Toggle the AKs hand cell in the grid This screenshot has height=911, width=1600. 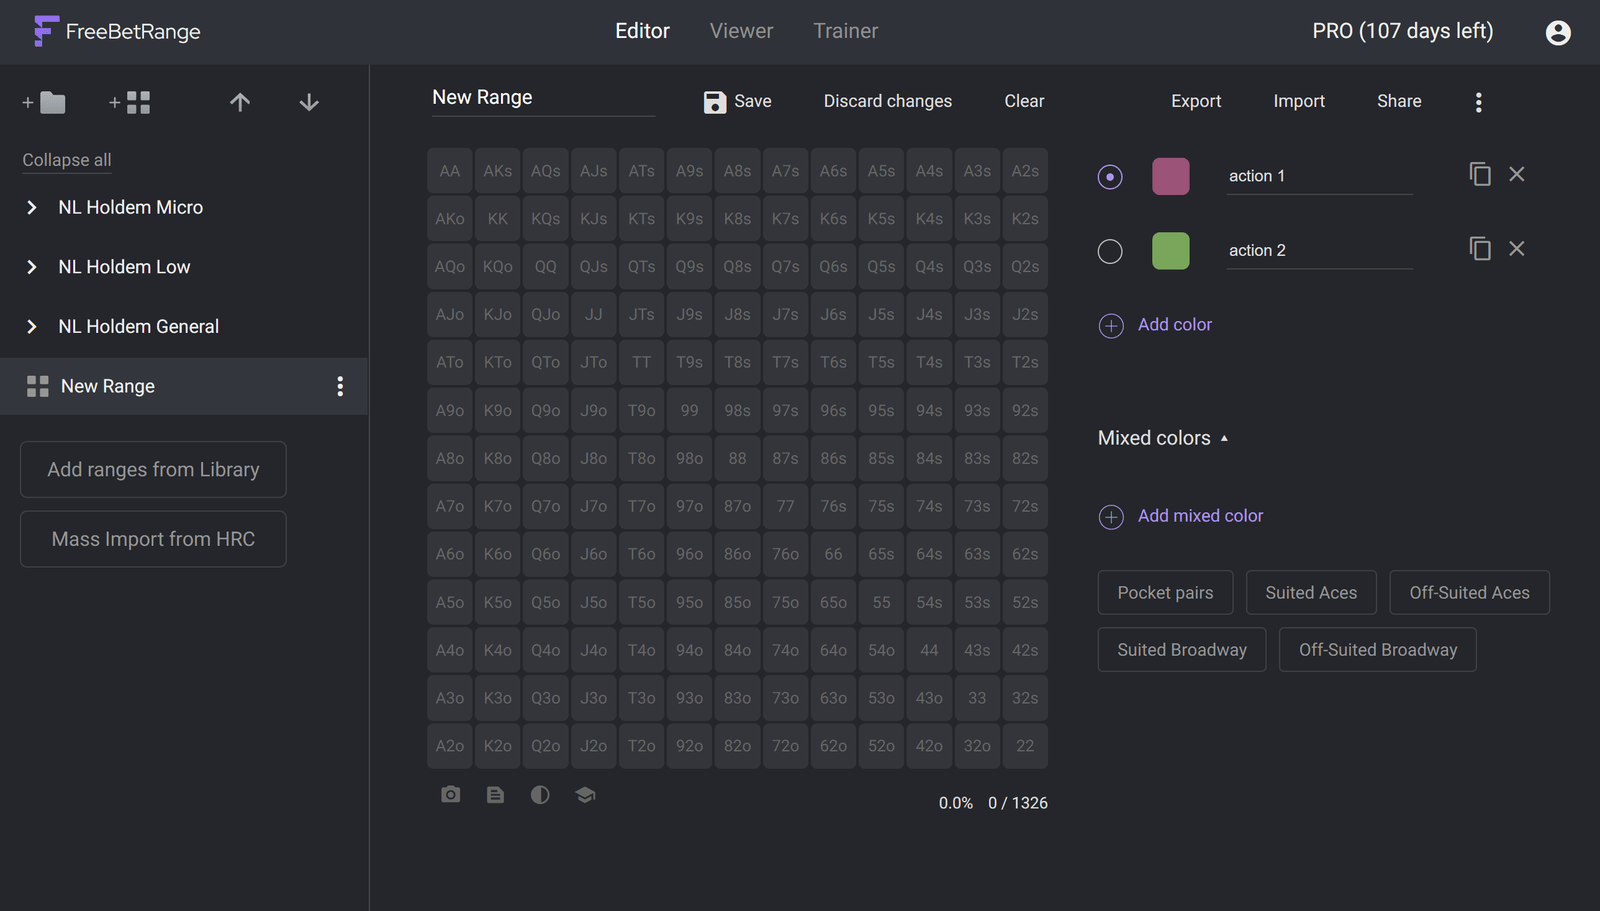497,171
